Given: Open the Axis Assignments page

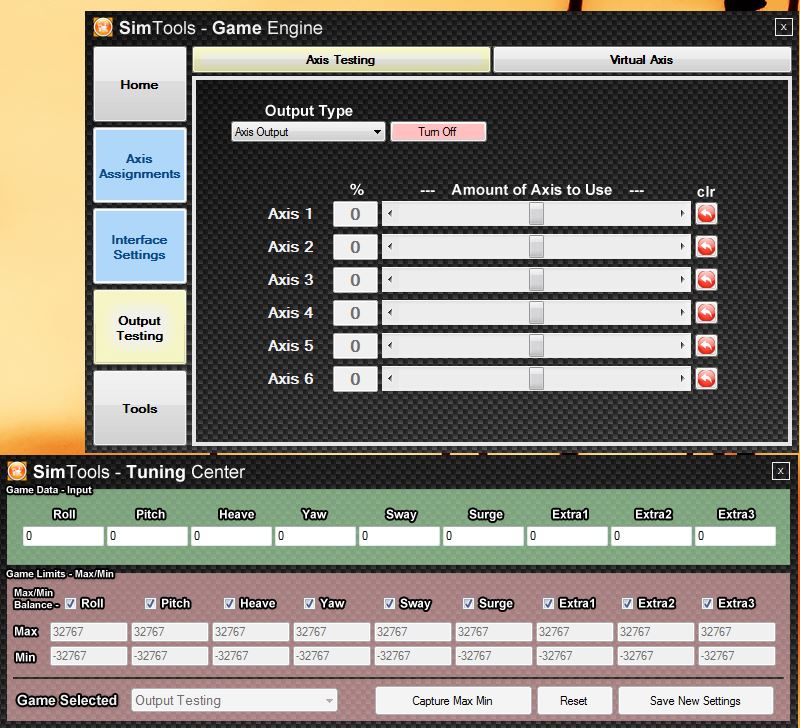Looking at the screenshot, I should coord(139,166).
